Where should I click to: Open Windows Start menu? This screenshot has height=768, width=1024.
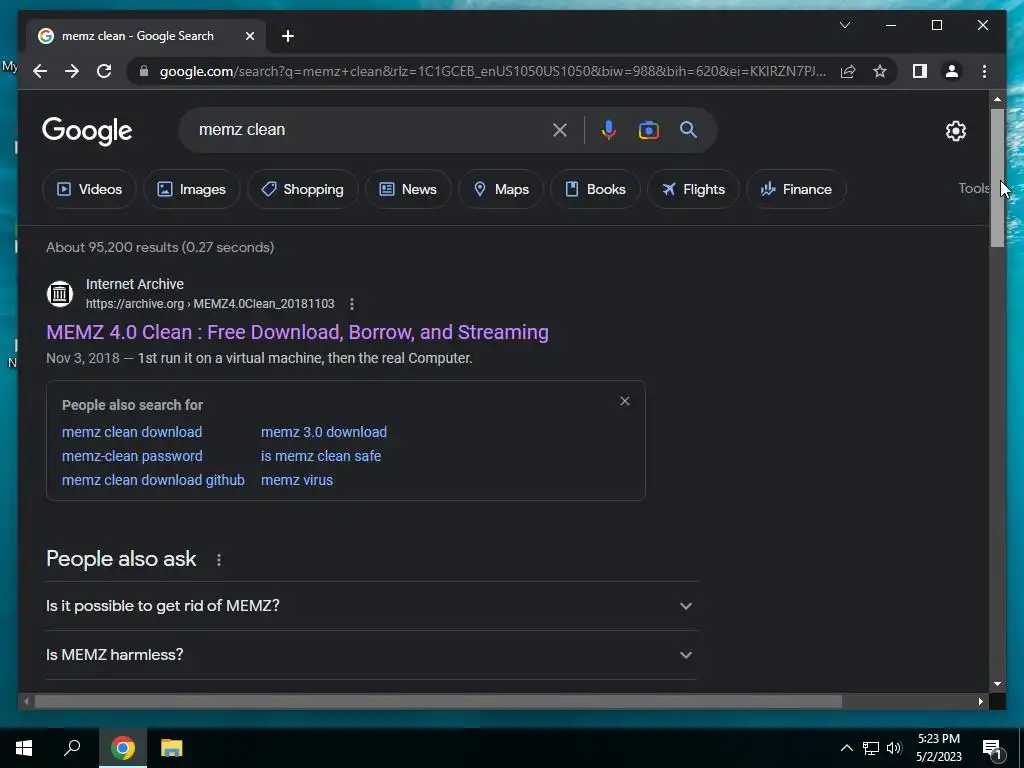pyautogui.click(x=24, y=748)
